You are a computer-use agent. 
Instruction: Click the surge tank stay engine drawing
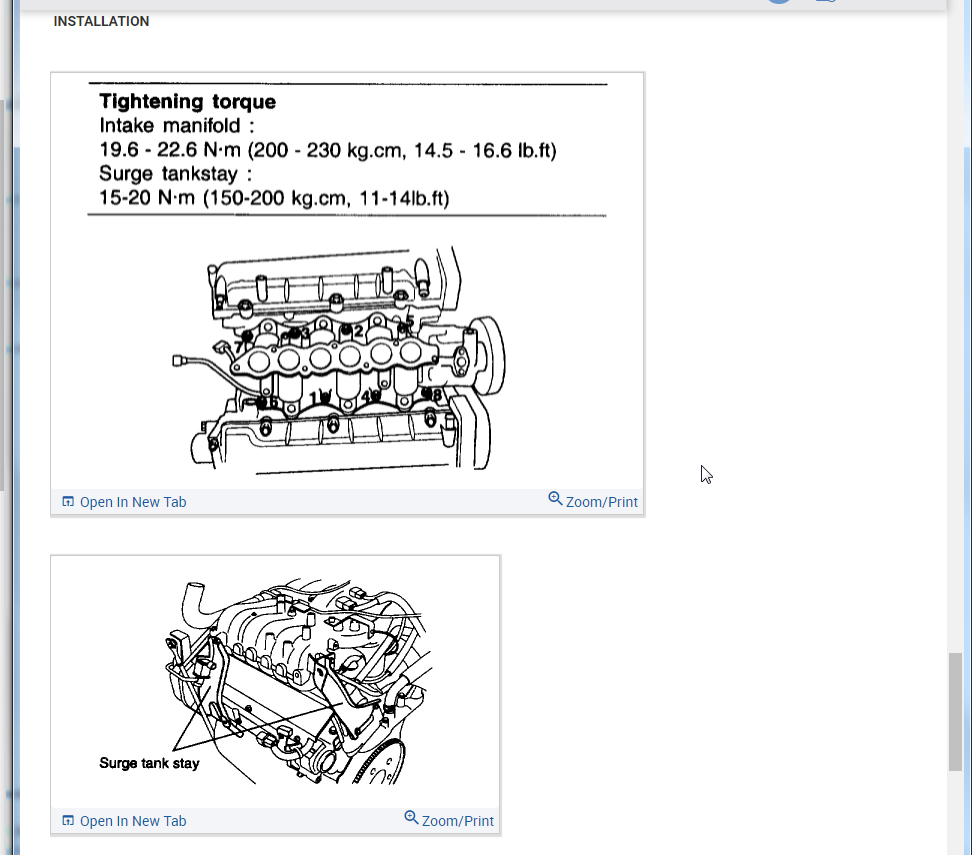click(299, 682)
